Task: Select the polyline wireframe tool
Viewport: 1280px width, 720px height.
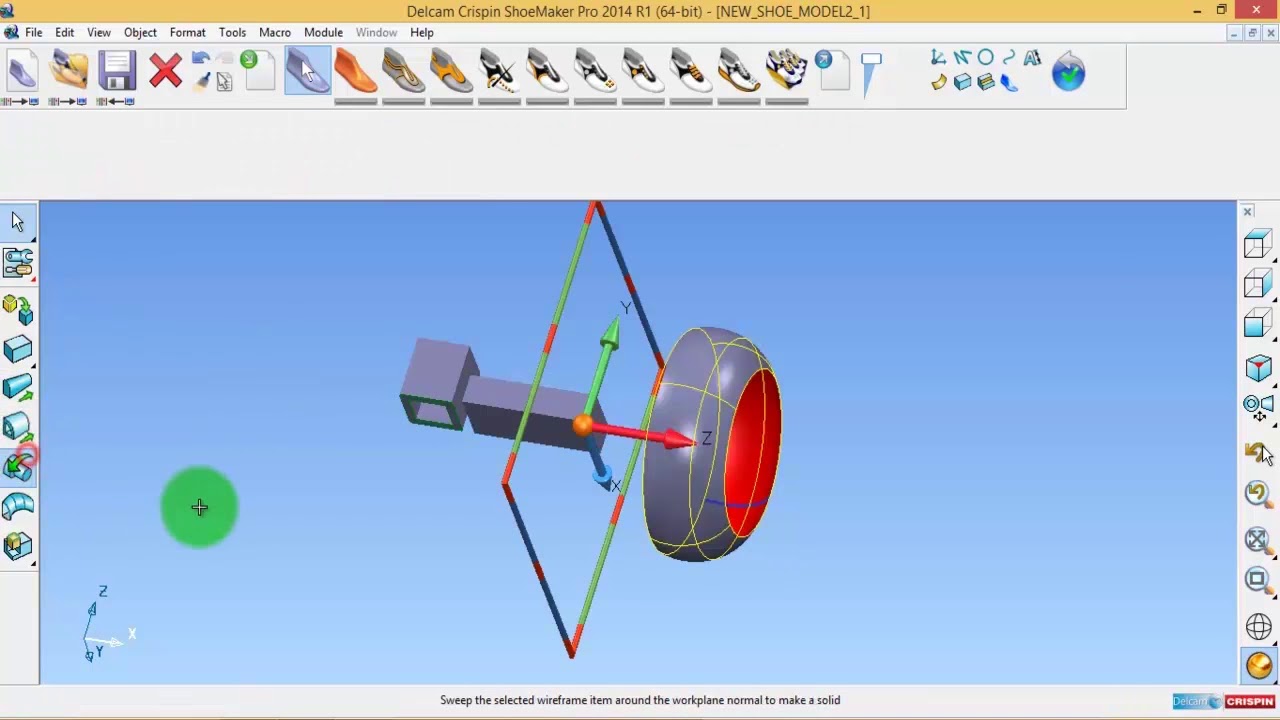Action: tap(962, 59)
